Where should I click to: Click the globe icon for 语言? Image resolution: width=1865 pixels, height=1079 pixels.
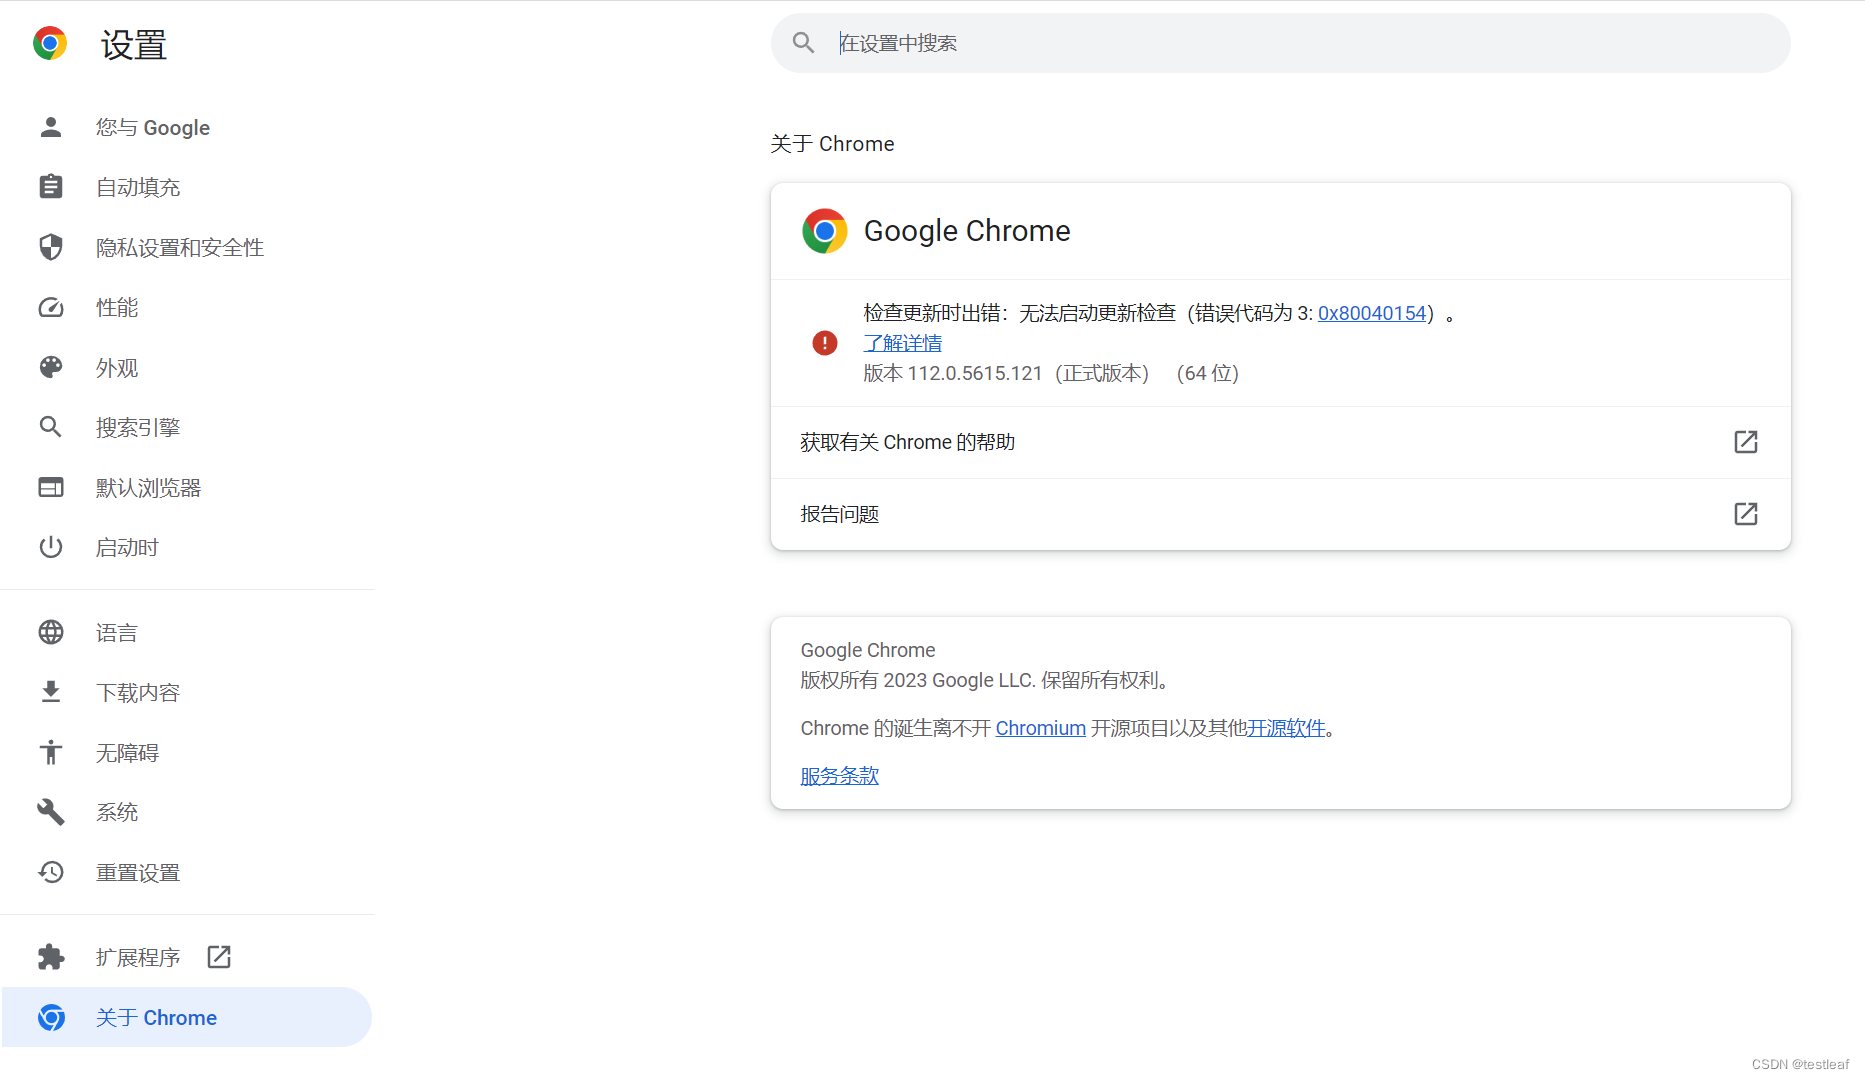pyautogui.click(x=51, y=632)
